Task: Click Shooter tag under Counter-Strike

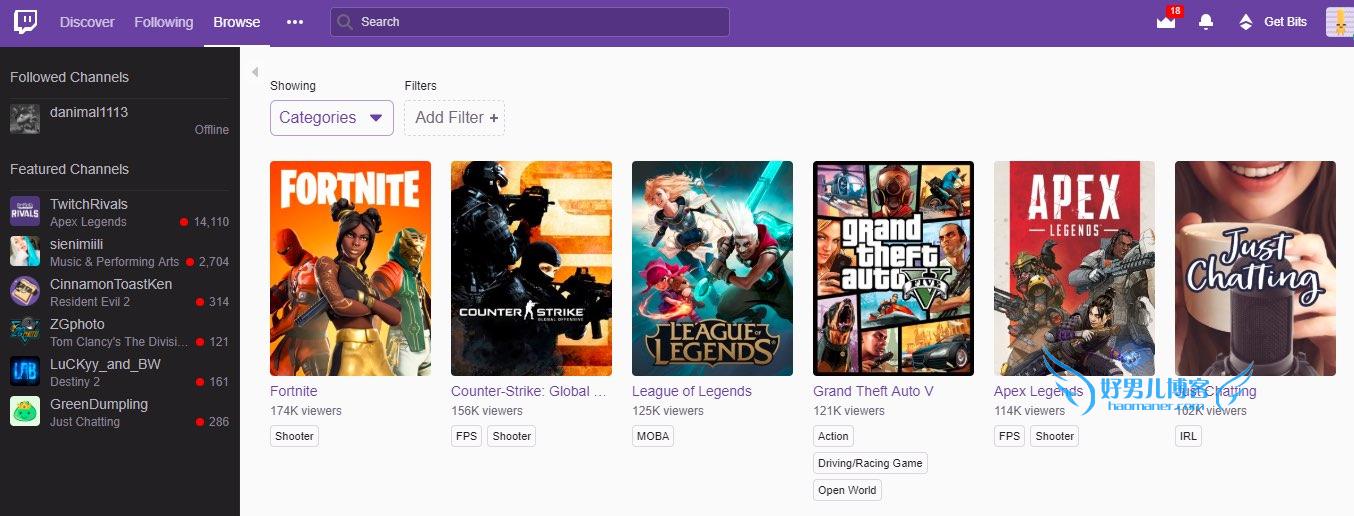Action: click(x=512, y=436)
